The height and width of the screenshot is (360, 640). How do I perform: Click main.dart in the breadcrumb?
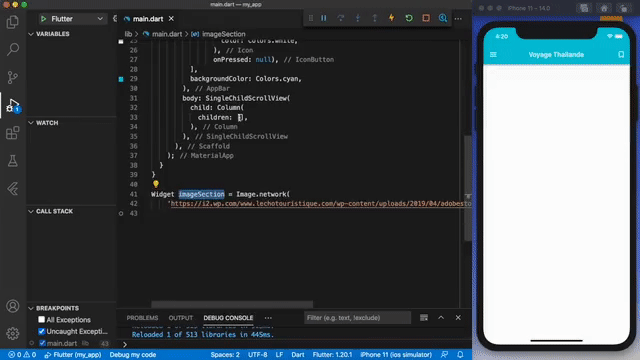(167, 34)
